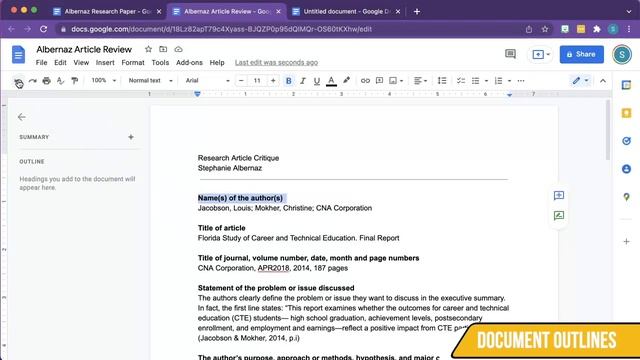Open the Arial font dropdown
The height and width of the screenshot is (360, 640).
point(207,81)
